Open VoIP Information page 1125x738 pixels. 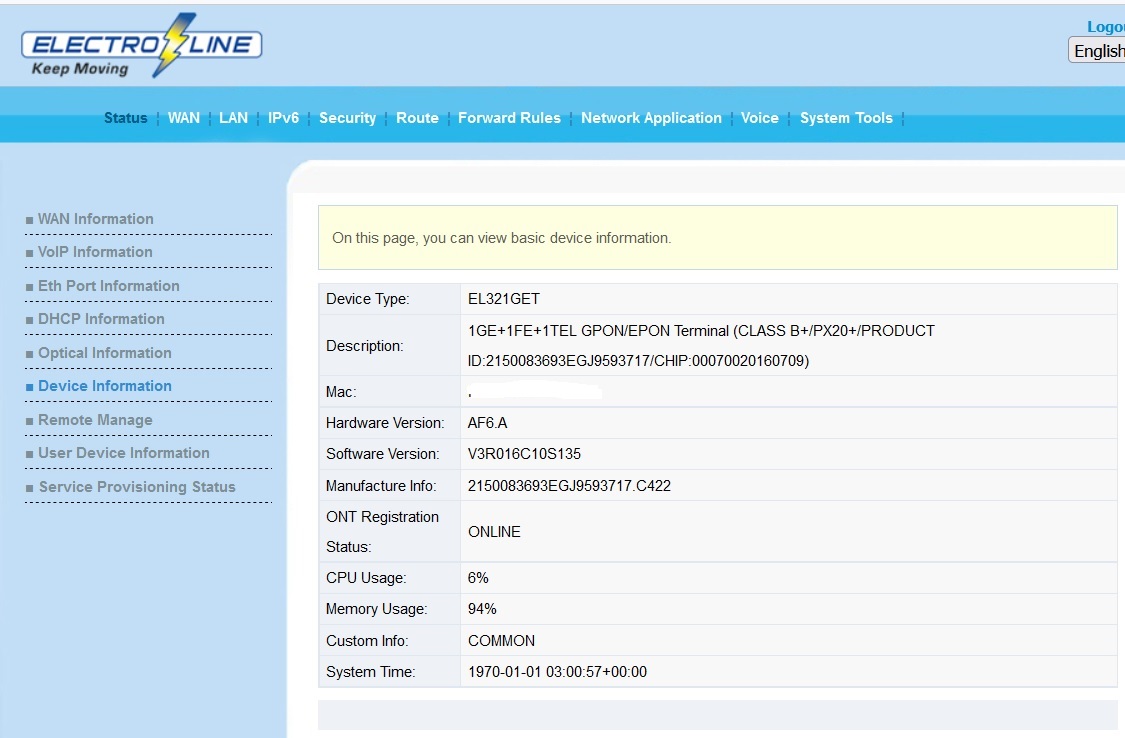point(95,252)
